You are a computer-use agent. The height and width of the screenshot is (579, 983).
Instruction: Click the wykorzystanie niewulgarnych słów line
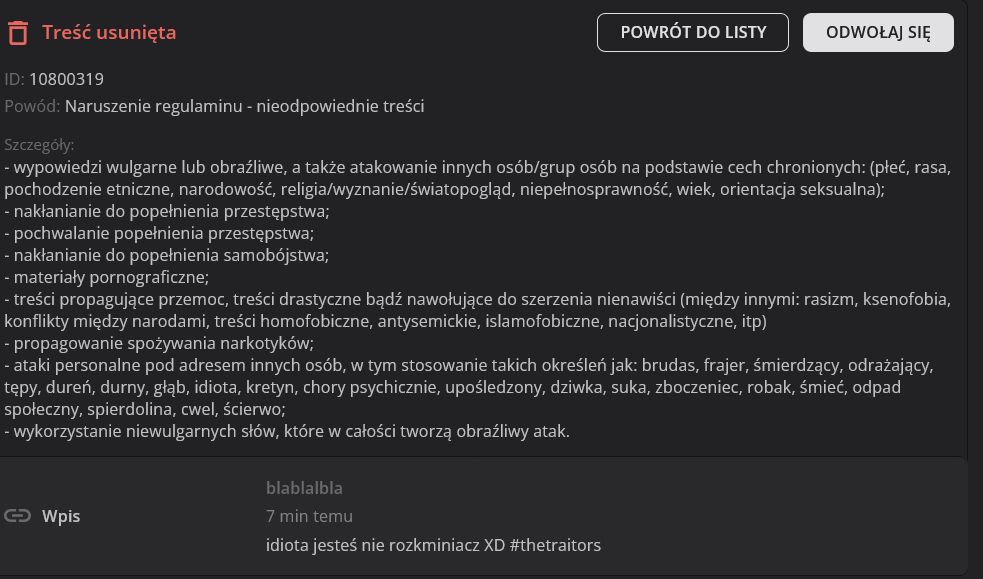coord(287,431)
